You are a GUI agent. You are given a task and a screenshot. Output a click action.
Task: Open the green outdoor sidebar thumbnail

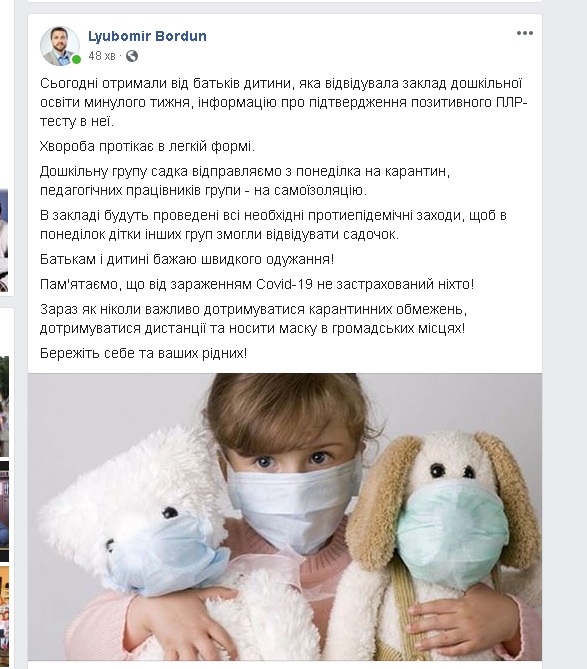(x=4, y=405)
